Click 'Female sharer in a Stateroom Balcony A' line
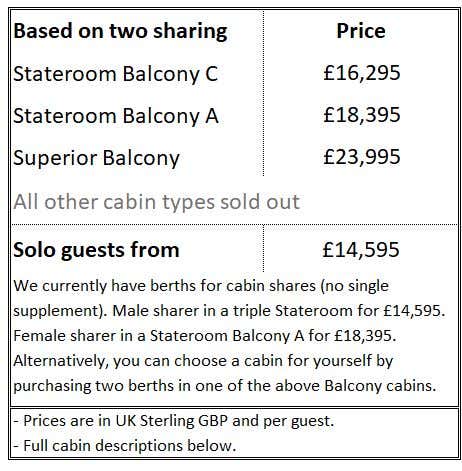This screenshot has height=471, width=462. (205, 336)
